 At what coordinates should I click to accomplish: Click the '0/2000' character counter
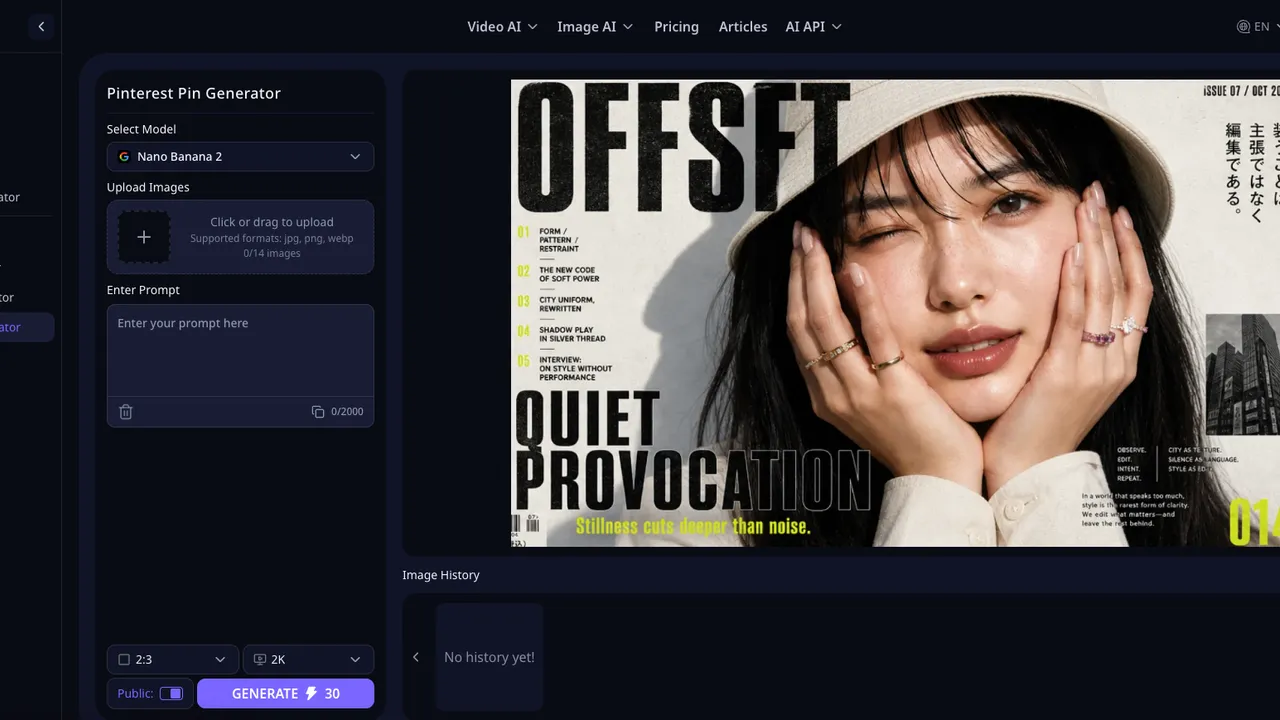pos(347,412)
